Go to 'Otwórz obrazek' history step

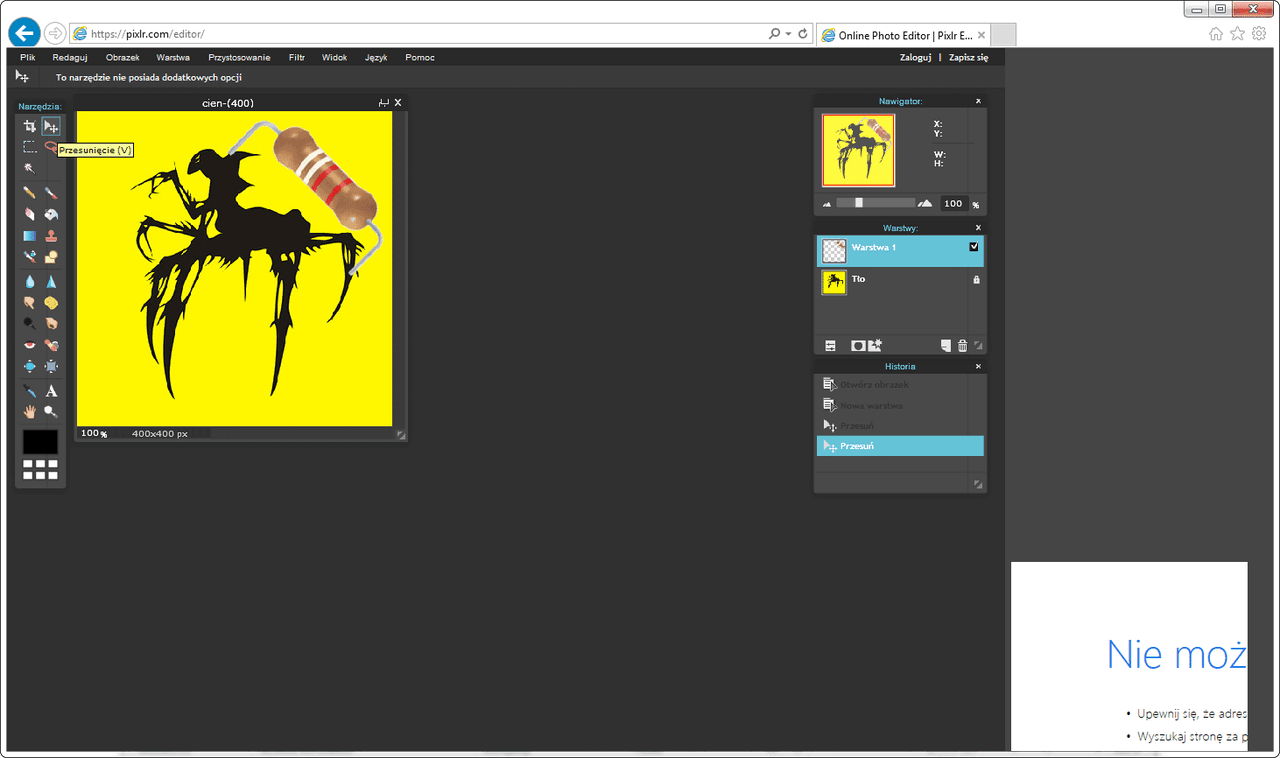pos(900,385)
